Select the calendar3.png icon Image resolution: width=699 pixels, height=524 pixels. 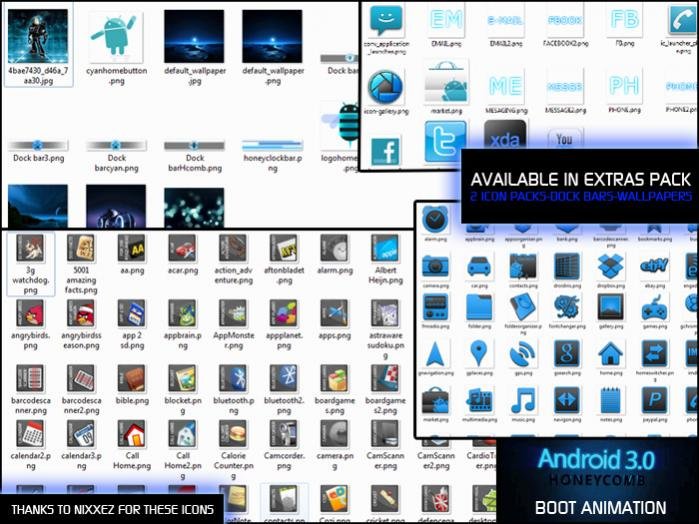(81, 433)
